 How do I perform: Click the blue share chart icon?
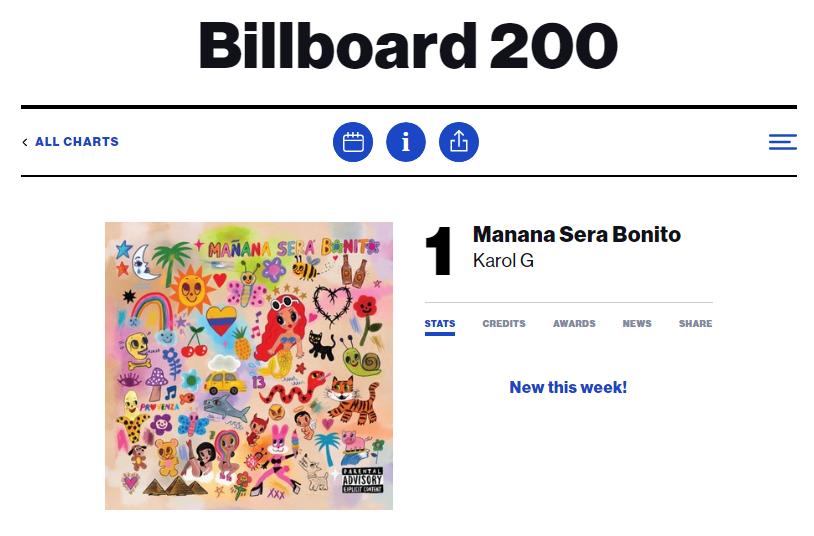tap(459, 142)
